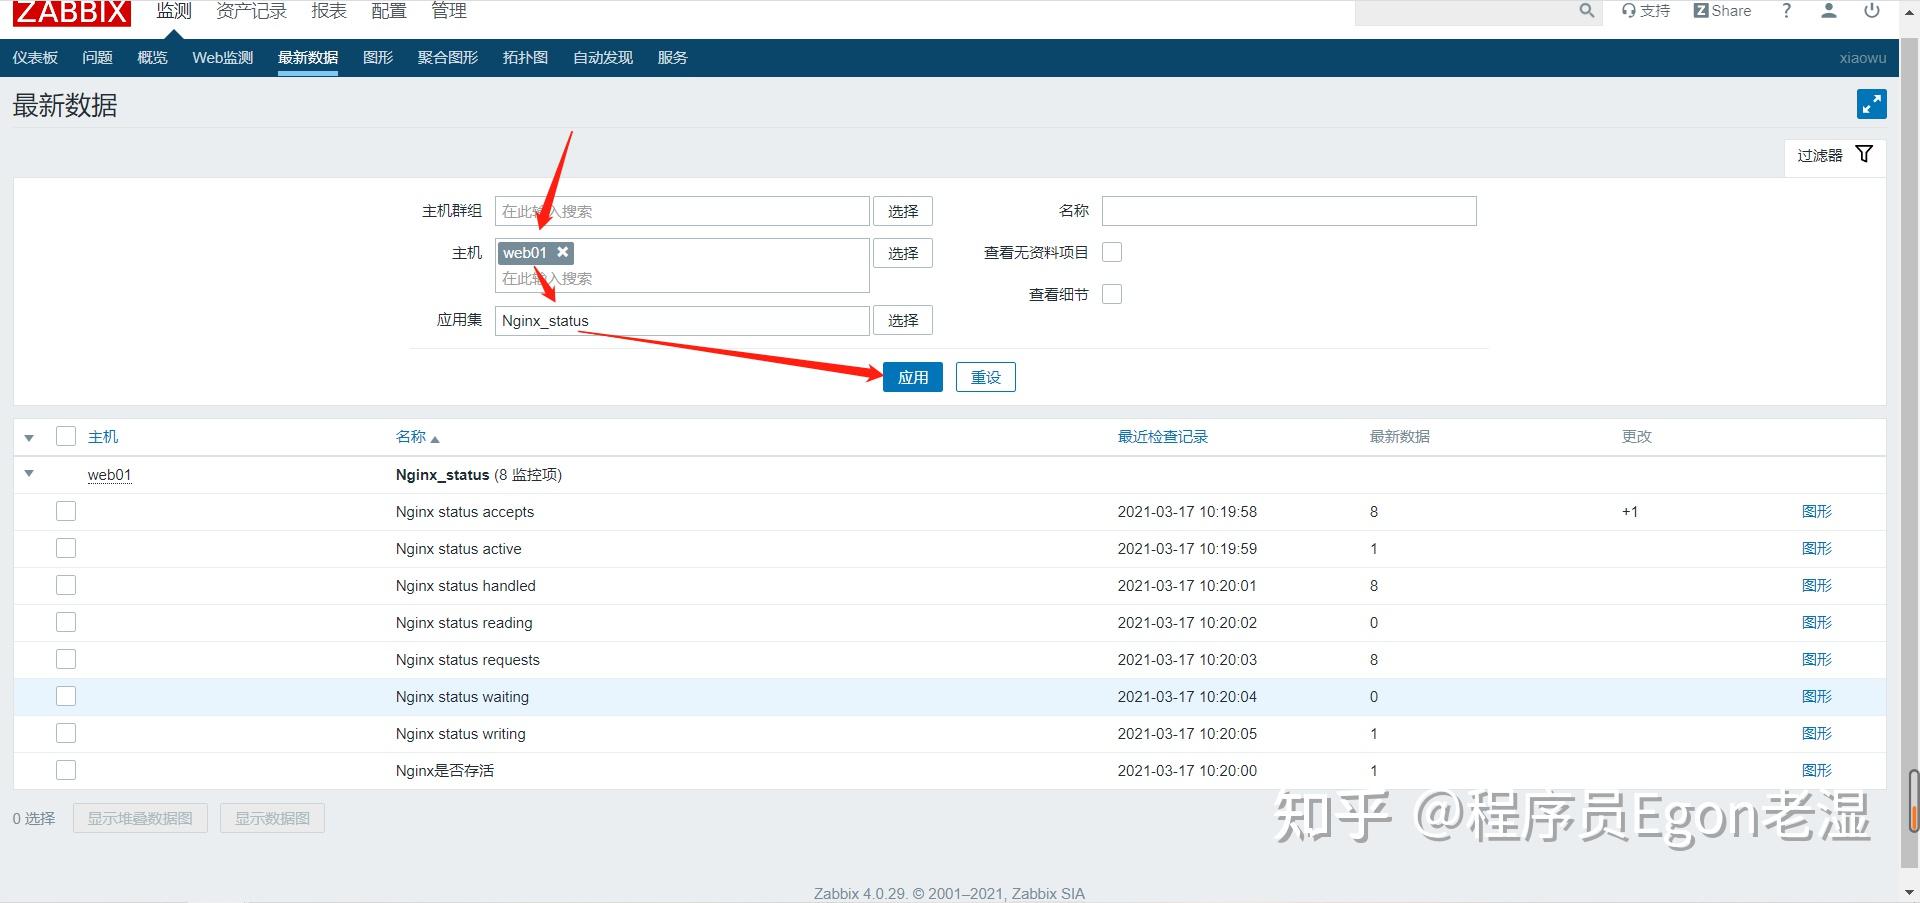The height and width of the screenshot is (903, 1920).
Task: Click xiaowu username text
Action: click(x=1863, y=58)
